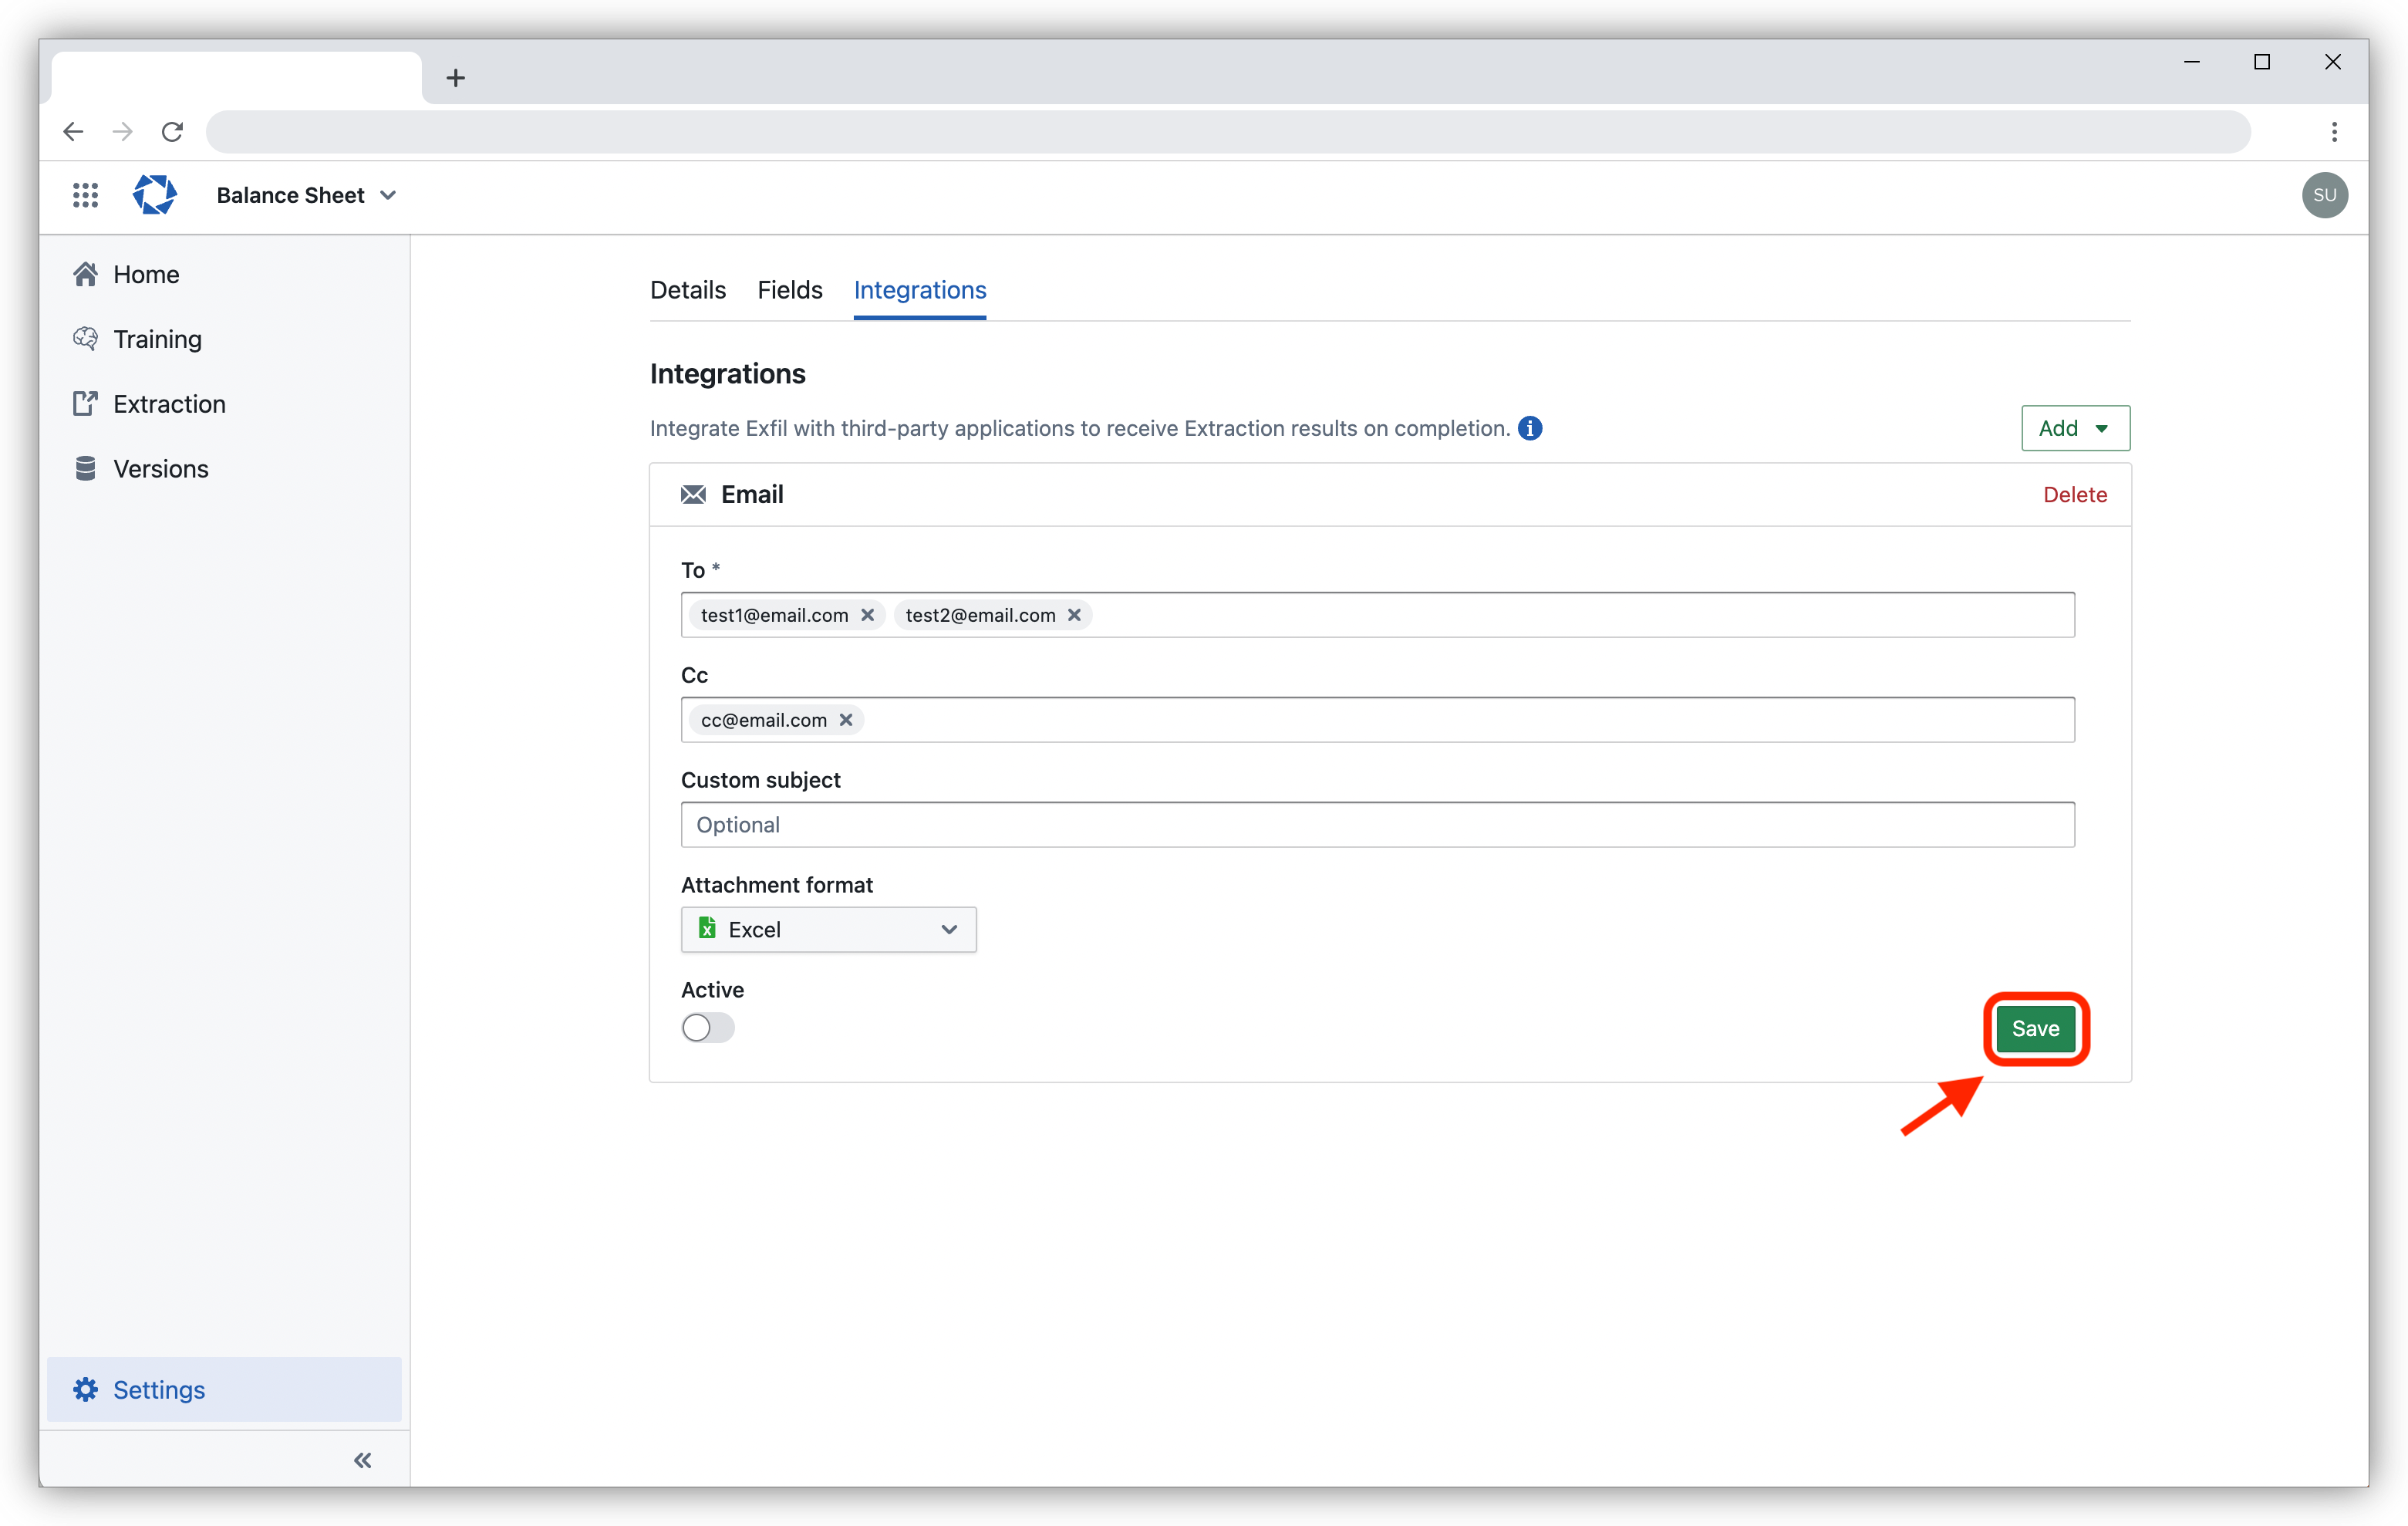Focus the Cc recipients field
The width and height of the screenshot is (2408, 1526).
pyautogui.click(x=1378, y=720)
